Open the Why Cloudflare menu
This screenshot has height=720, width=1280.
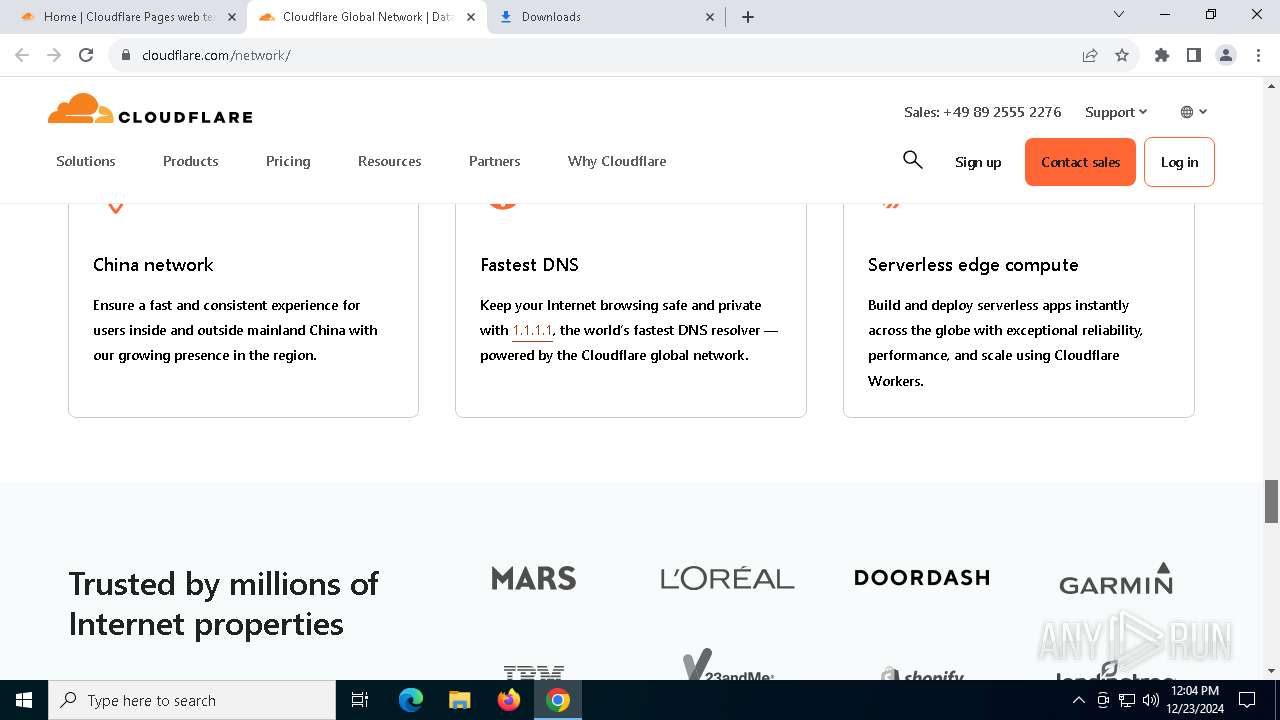pyautogui.click(x=617, y=161)
